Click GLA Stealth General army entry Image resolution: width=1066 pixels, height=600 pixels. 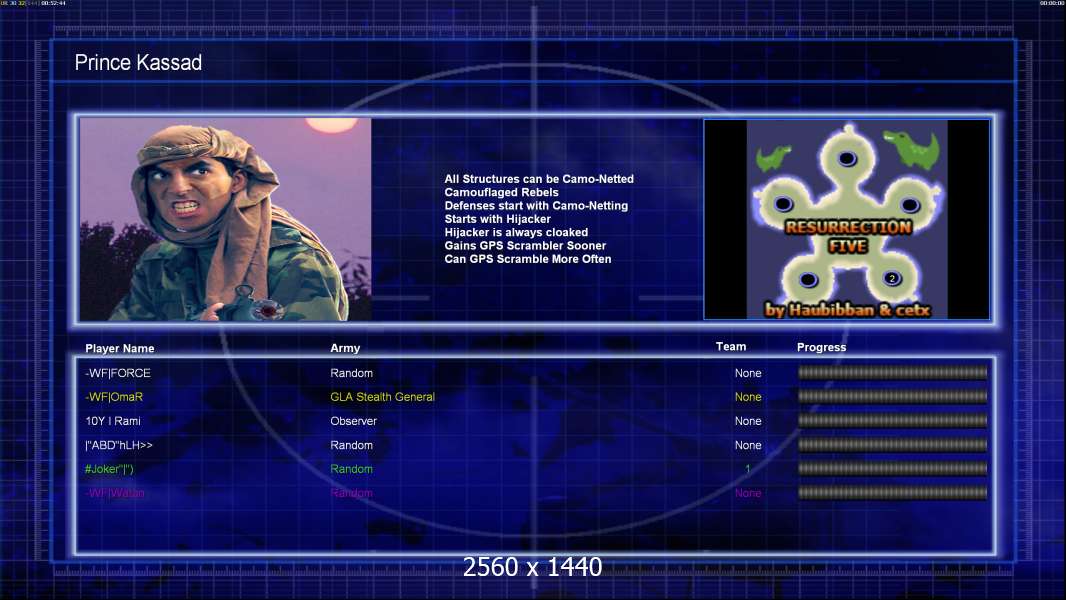point(382,397)
